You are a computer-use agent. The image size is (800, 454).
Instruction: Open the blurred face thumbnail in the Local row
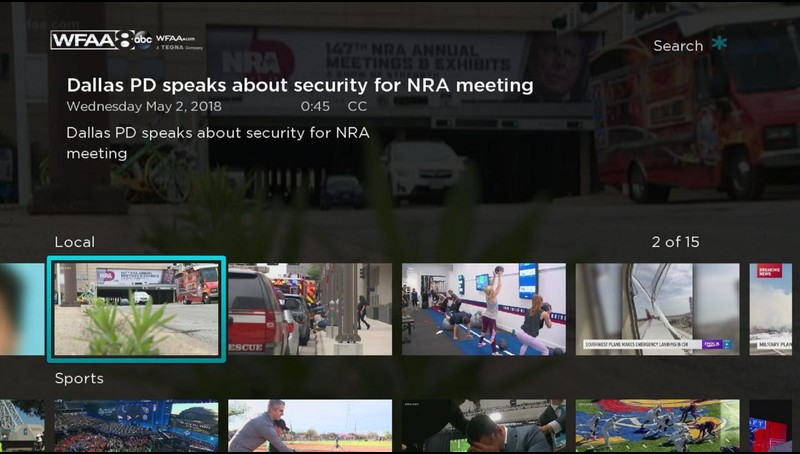point(22,309)
